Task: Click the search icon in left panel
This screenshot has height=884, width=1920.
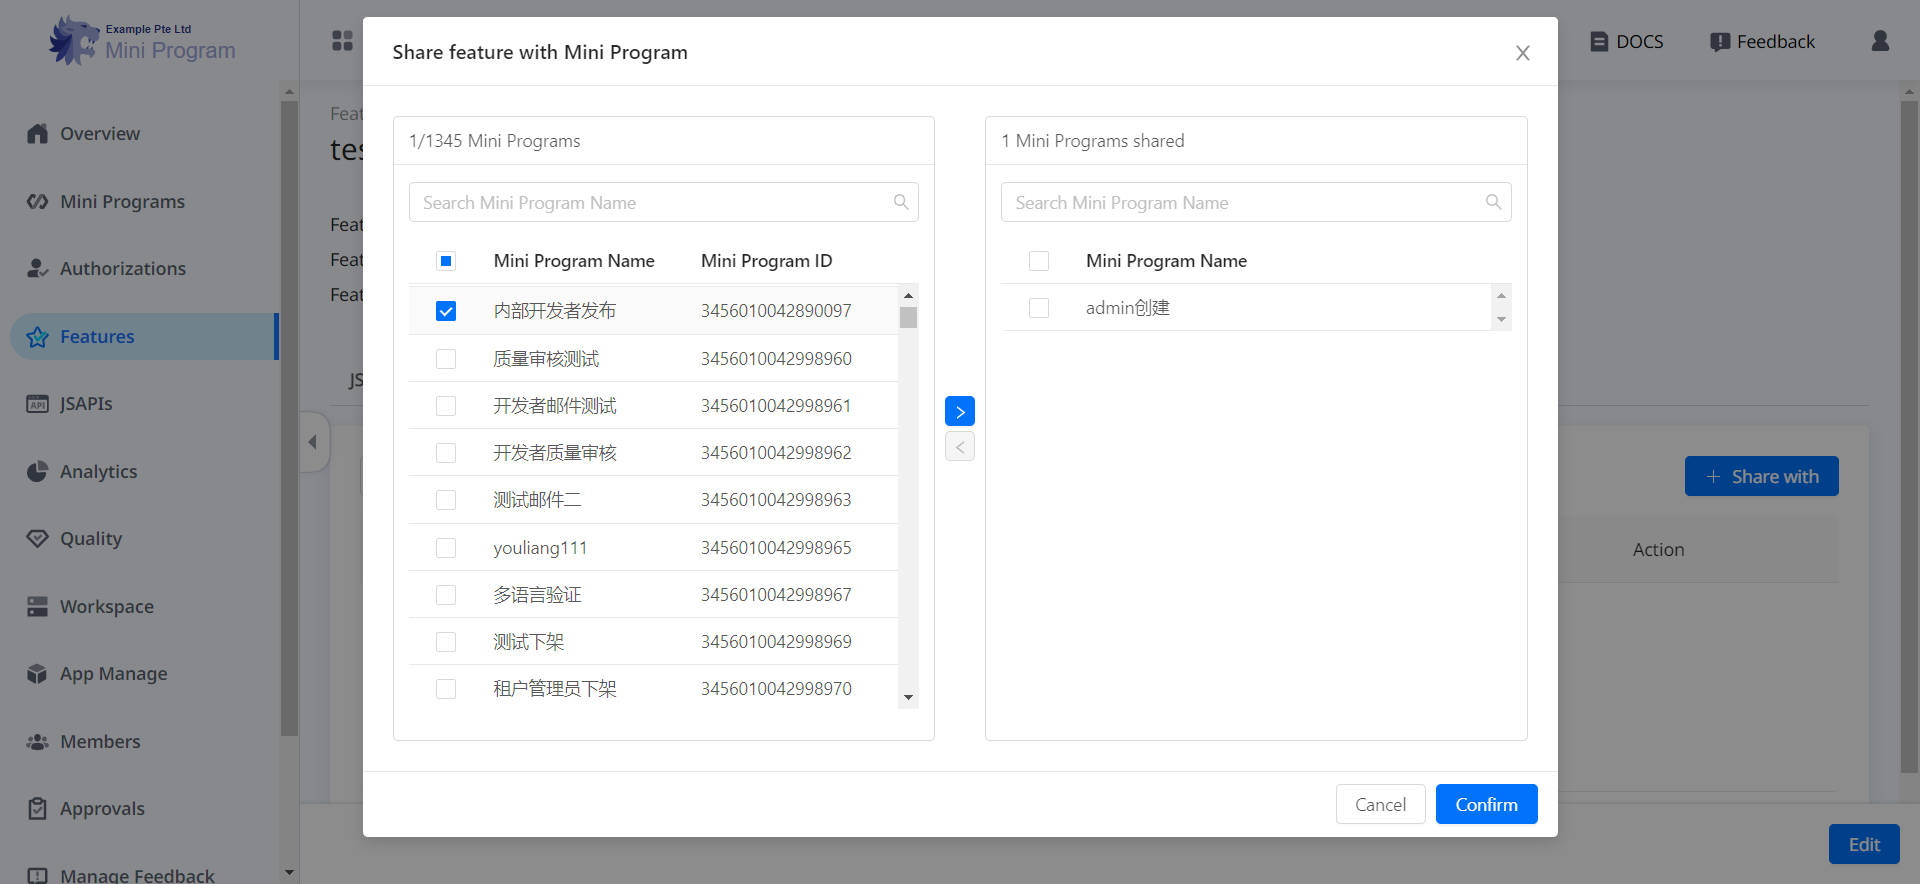Action: click(x=900, y=202)
